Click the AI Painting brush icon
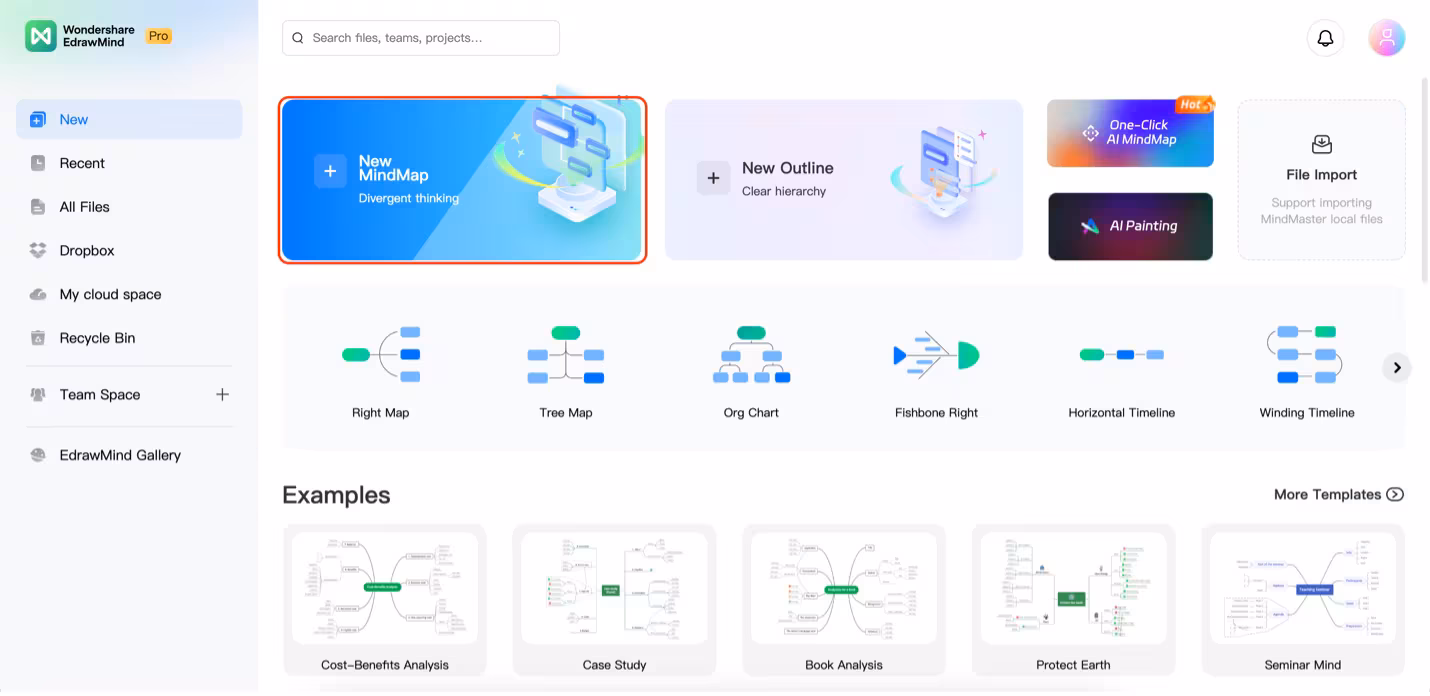1430x696 pixels. click(1090, 226)
